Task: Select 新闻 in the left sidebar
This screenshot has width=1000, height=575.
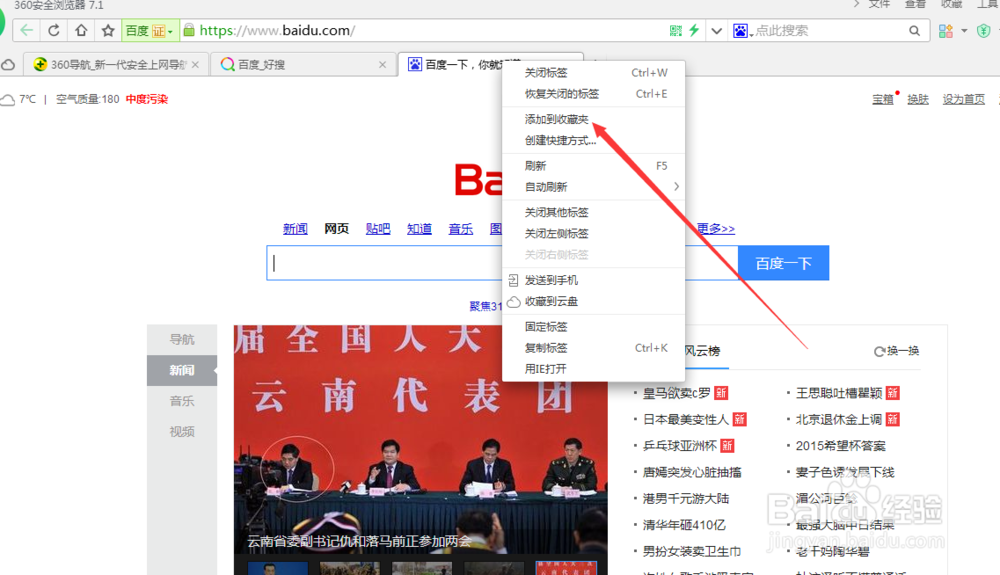Action: click(x=182, y=370)
